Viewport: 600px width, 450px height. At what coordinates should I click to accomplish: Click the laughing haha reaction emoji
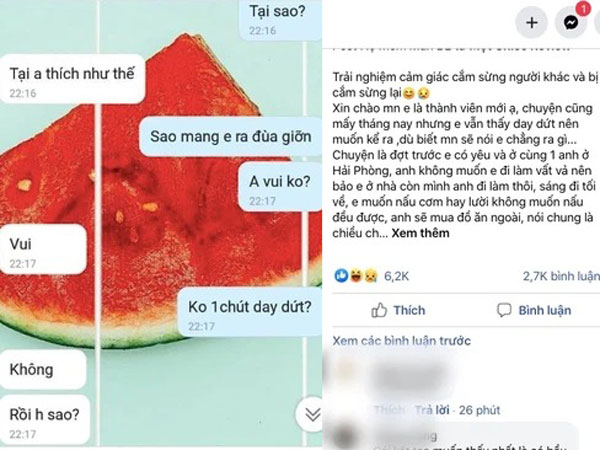[x=356, y=276]
